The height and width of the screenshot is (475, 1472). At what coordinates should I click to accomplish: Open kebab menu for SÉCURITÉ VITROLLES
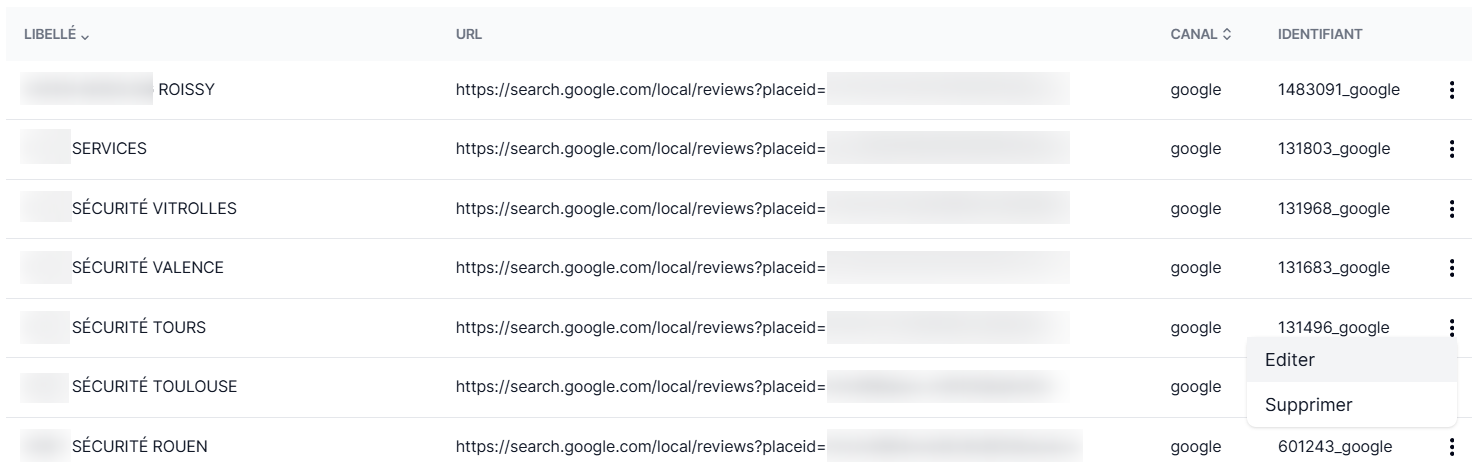click(1451, 209)
